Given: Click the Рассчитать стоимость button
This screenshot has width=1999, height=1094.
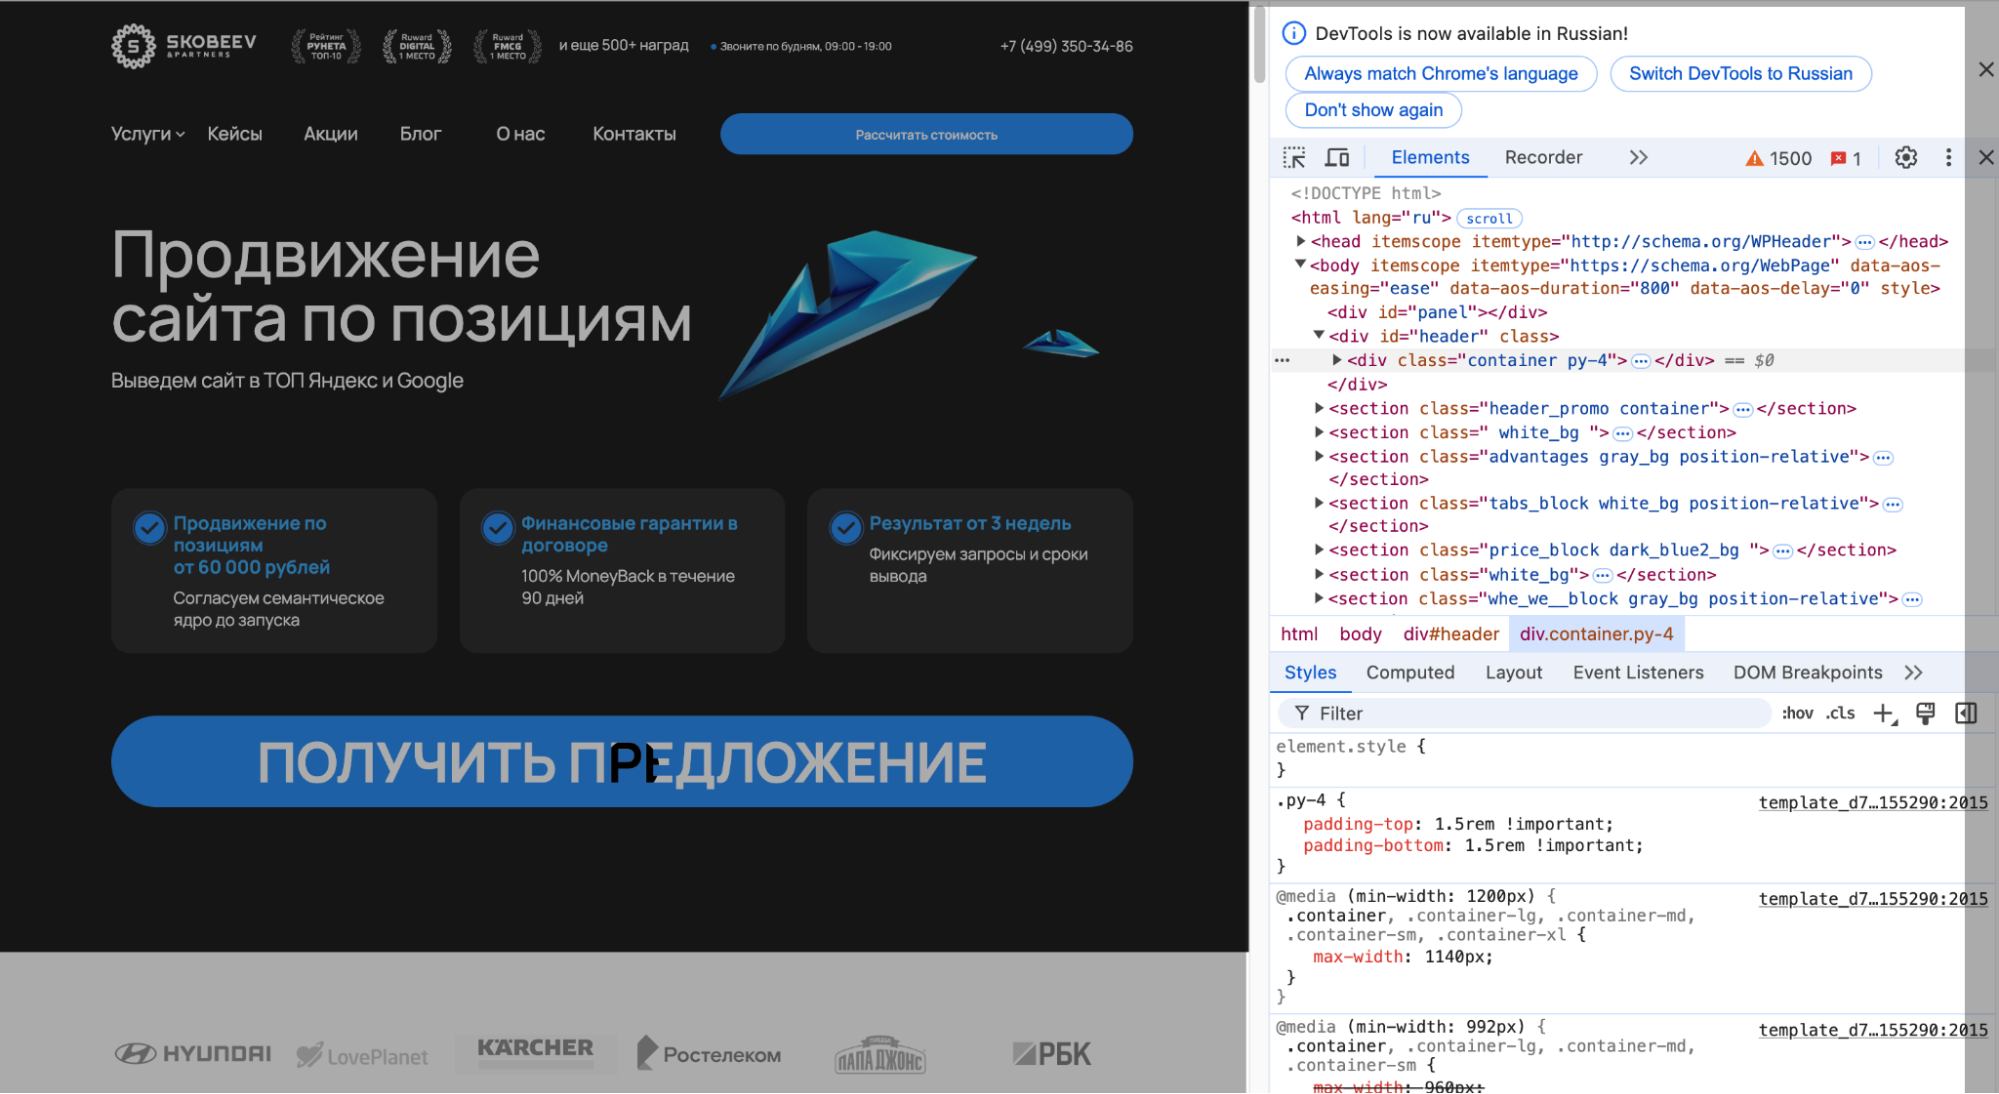Looking at the screenshot, I should (926, 134).
